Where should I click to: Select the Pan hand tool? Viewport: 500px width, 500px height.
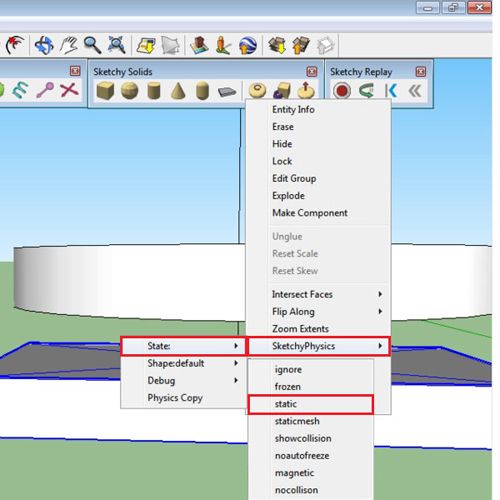[68, 45]
